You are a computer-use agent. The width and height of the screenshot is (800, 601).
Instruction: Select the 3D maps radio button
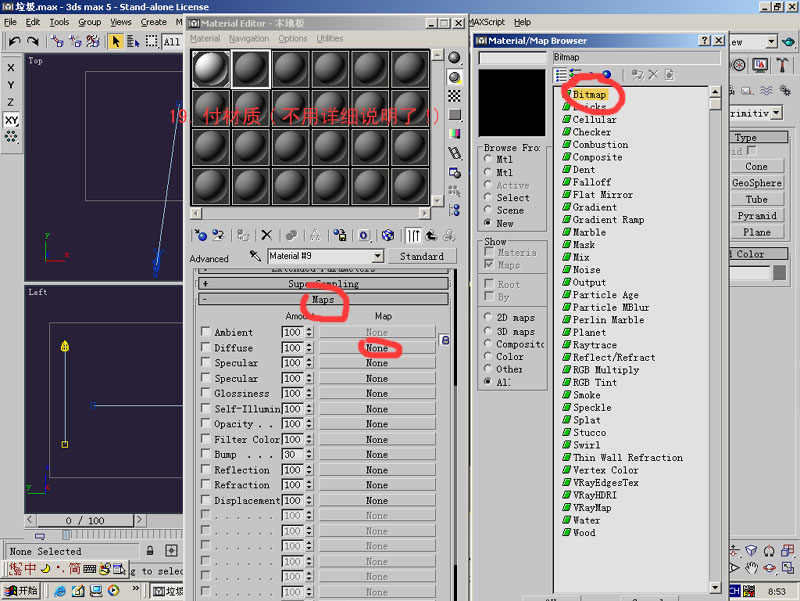(x=488, y=331)
